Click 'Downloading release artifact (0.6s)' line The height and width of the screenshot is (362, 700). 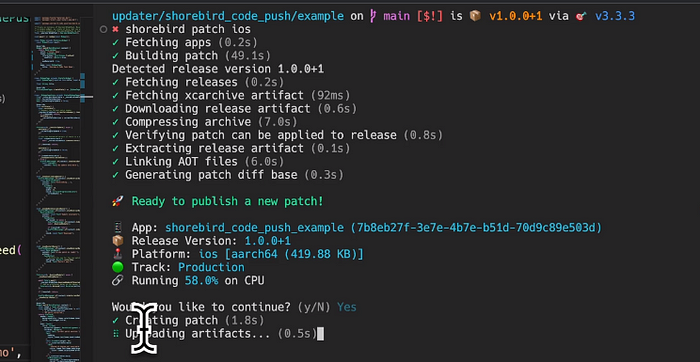pyautogui.click(x=234, y=108)
